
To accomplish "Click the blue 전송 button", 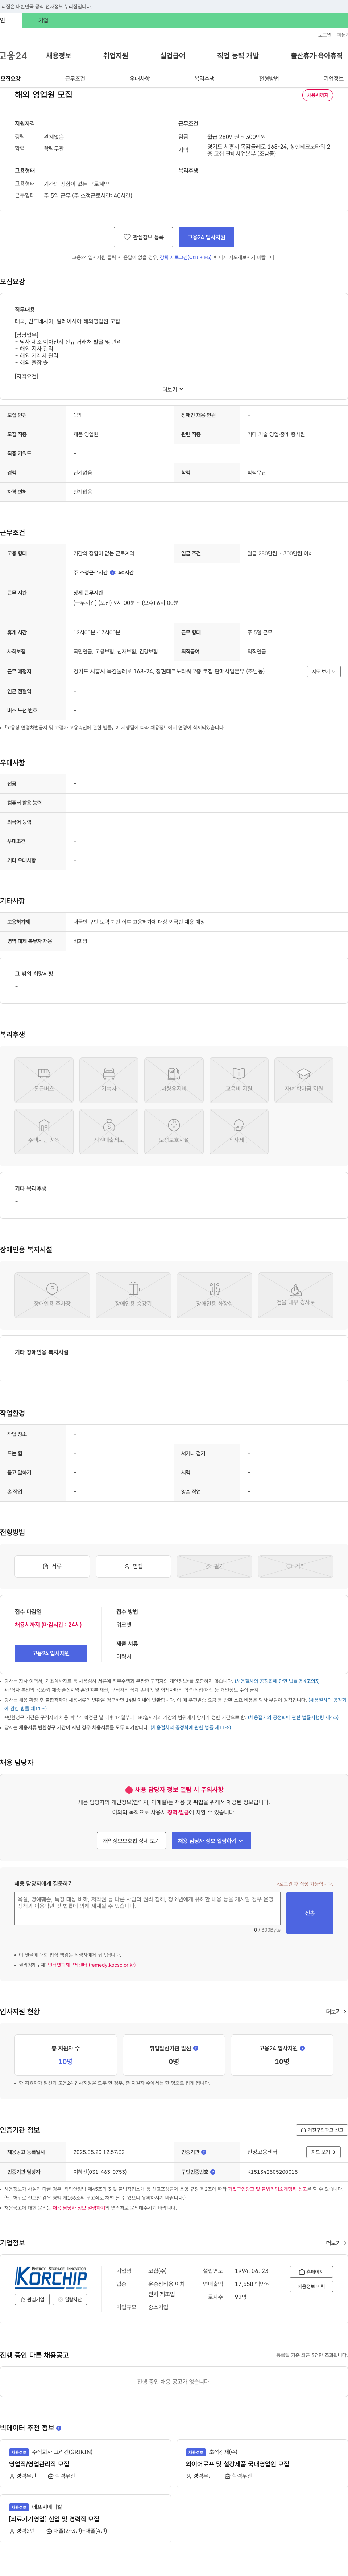I will (310, 1913).
